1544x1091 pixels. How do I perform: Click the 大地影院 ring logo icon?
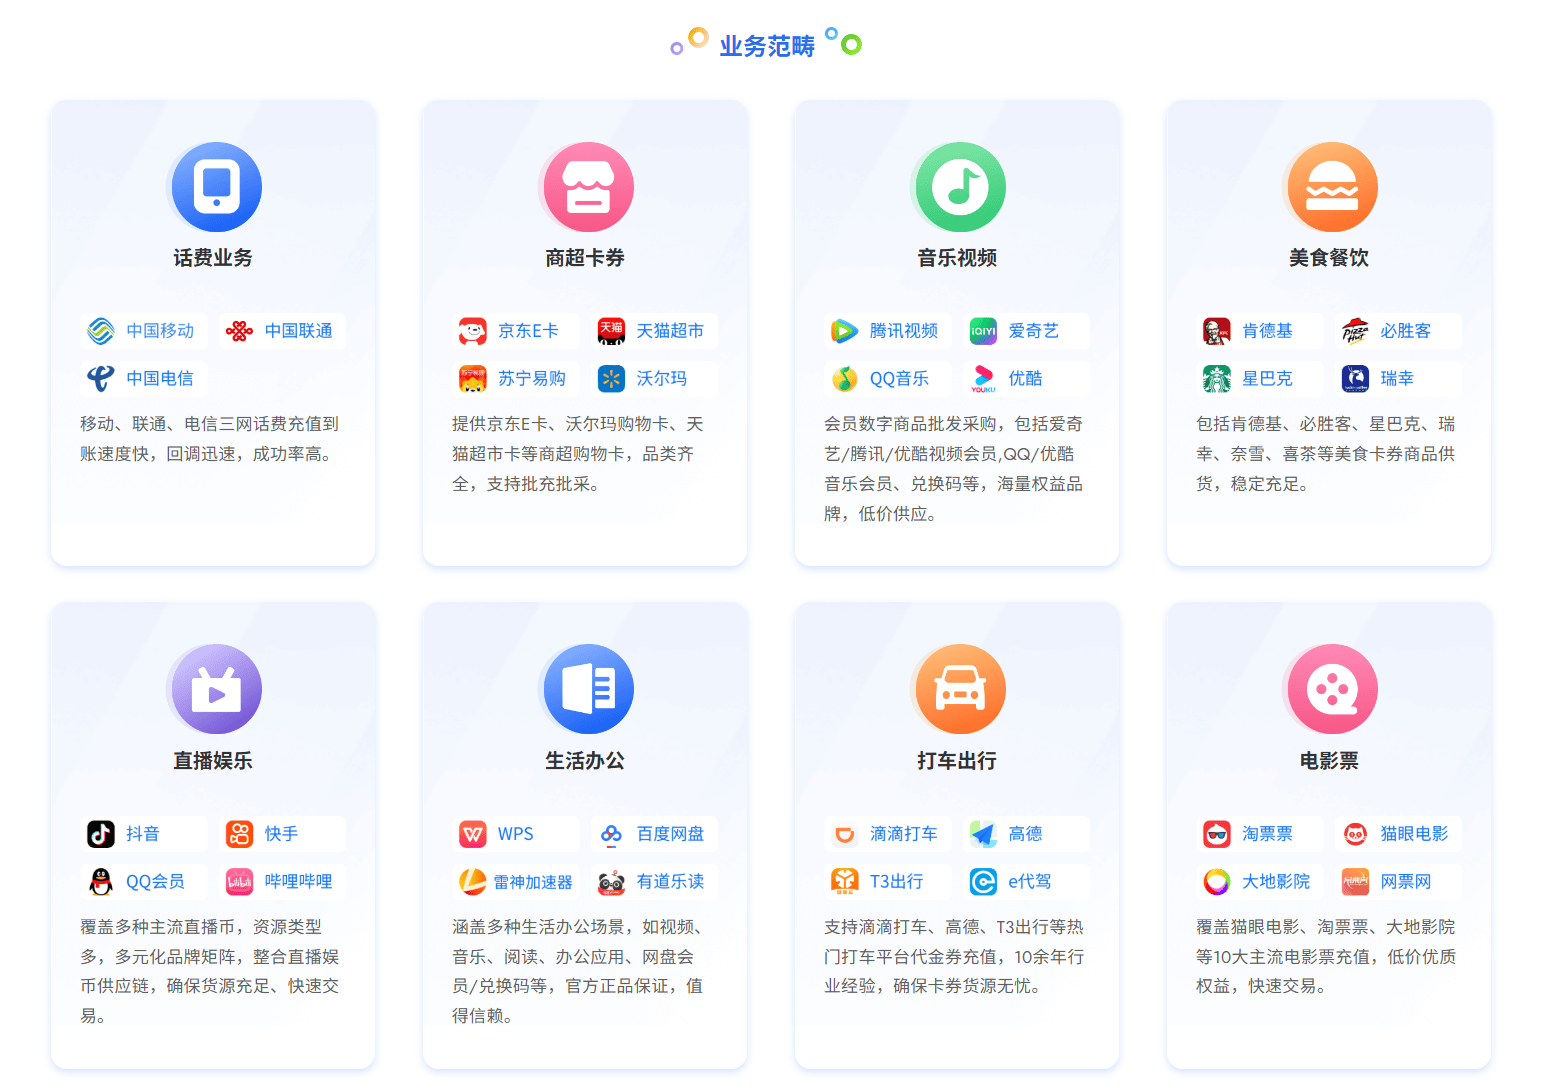[1217, 882]
